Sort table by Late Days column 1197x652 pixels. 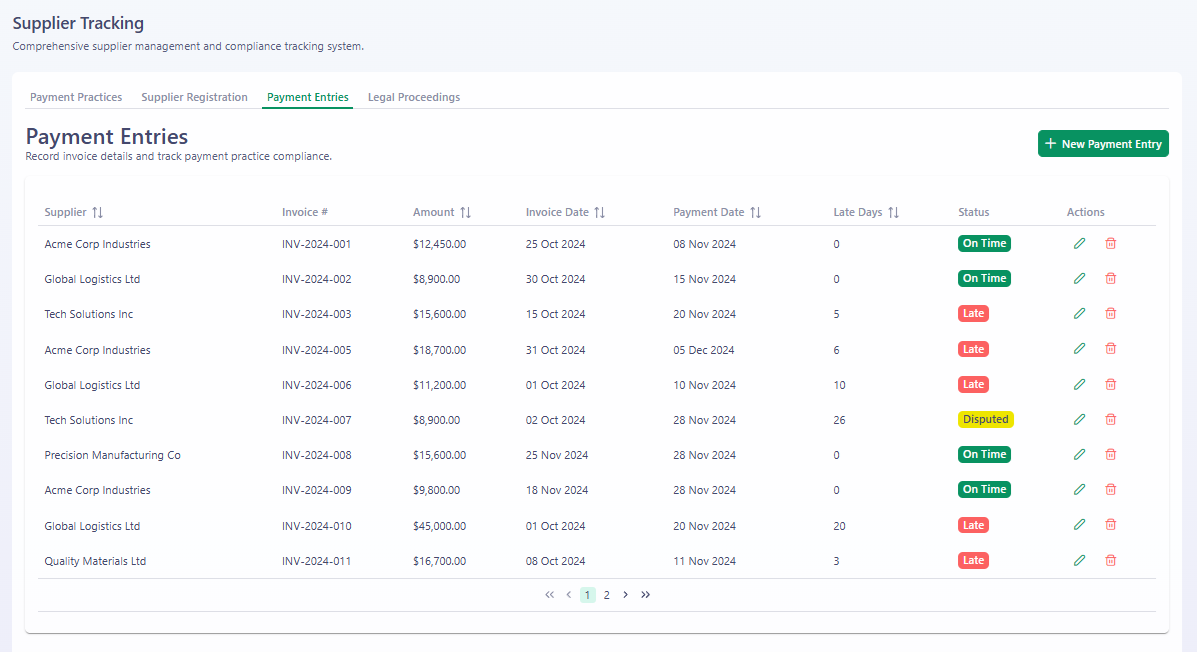tap(894, 213)
